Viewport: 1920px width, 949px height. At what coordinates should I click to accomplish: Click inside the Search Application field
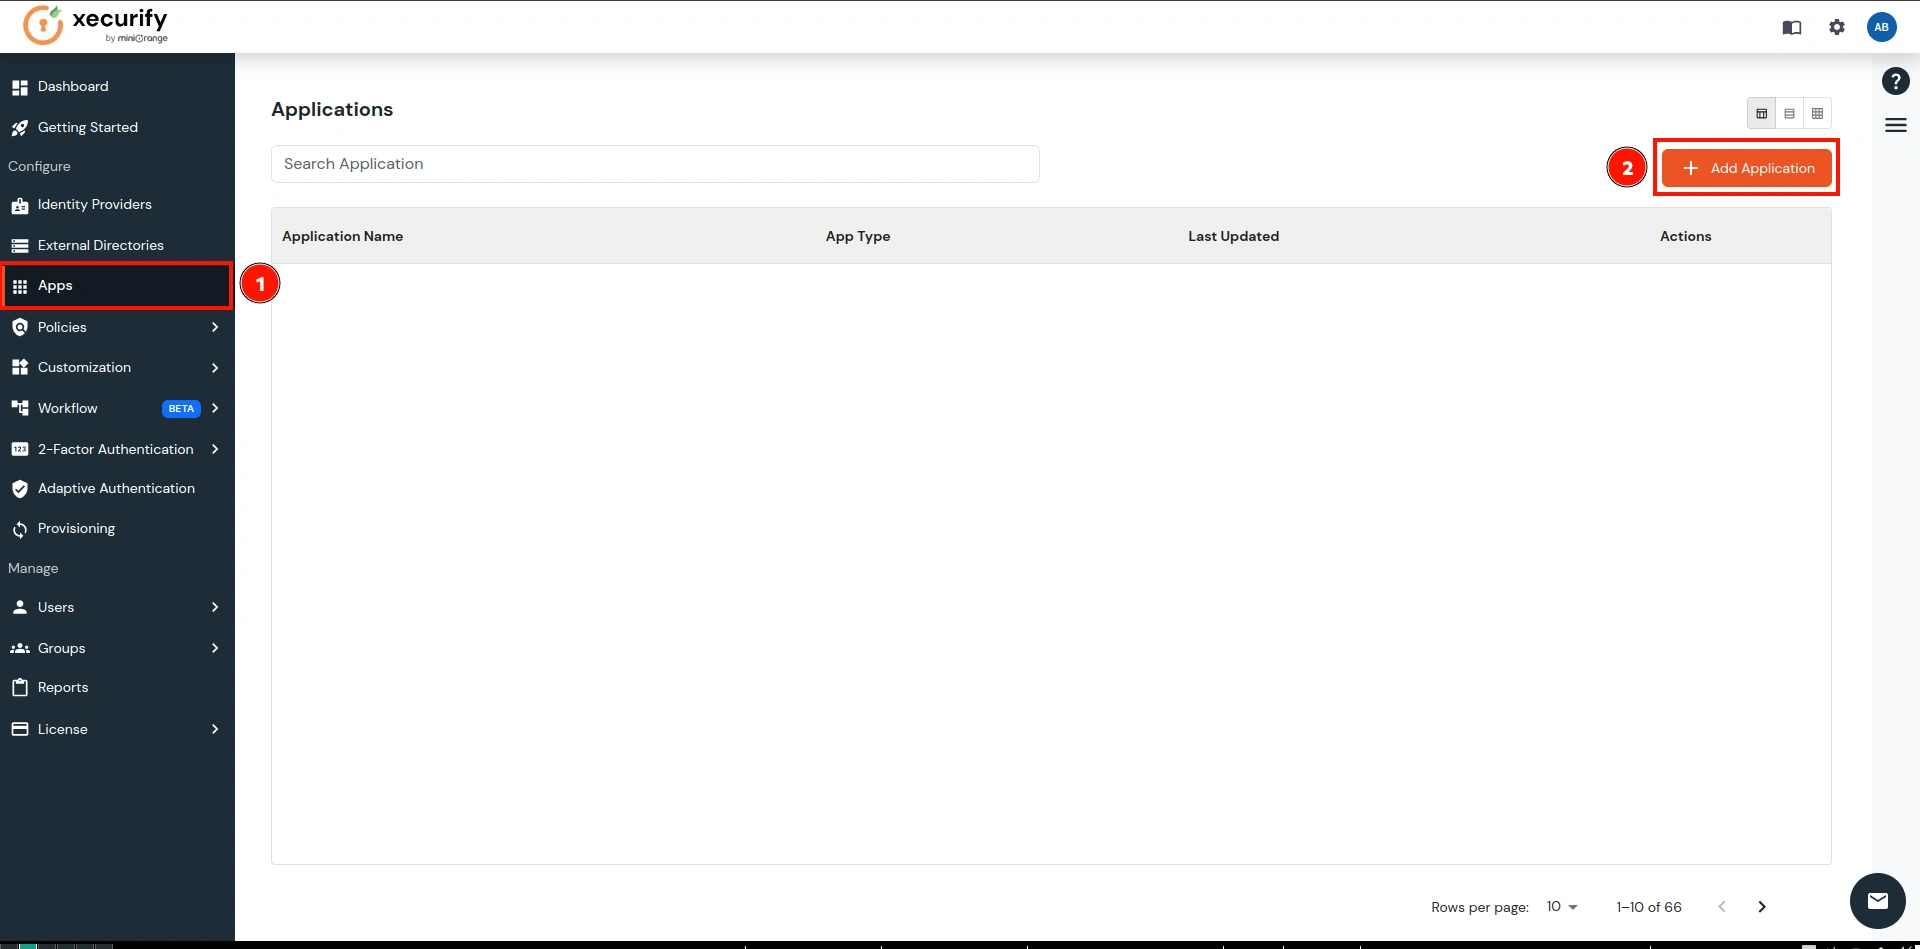point(655,163)
